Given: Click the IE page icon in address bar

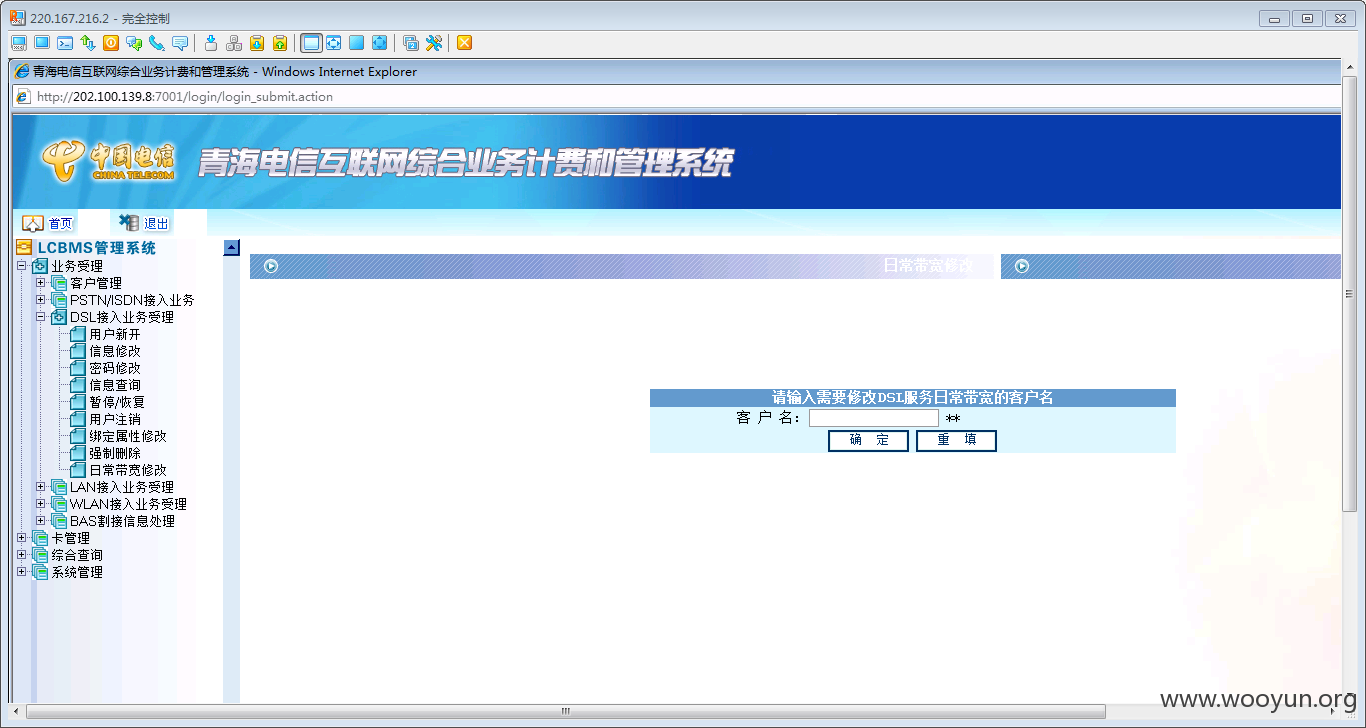Looking at the screenshot, I should (x=24, y=97).
